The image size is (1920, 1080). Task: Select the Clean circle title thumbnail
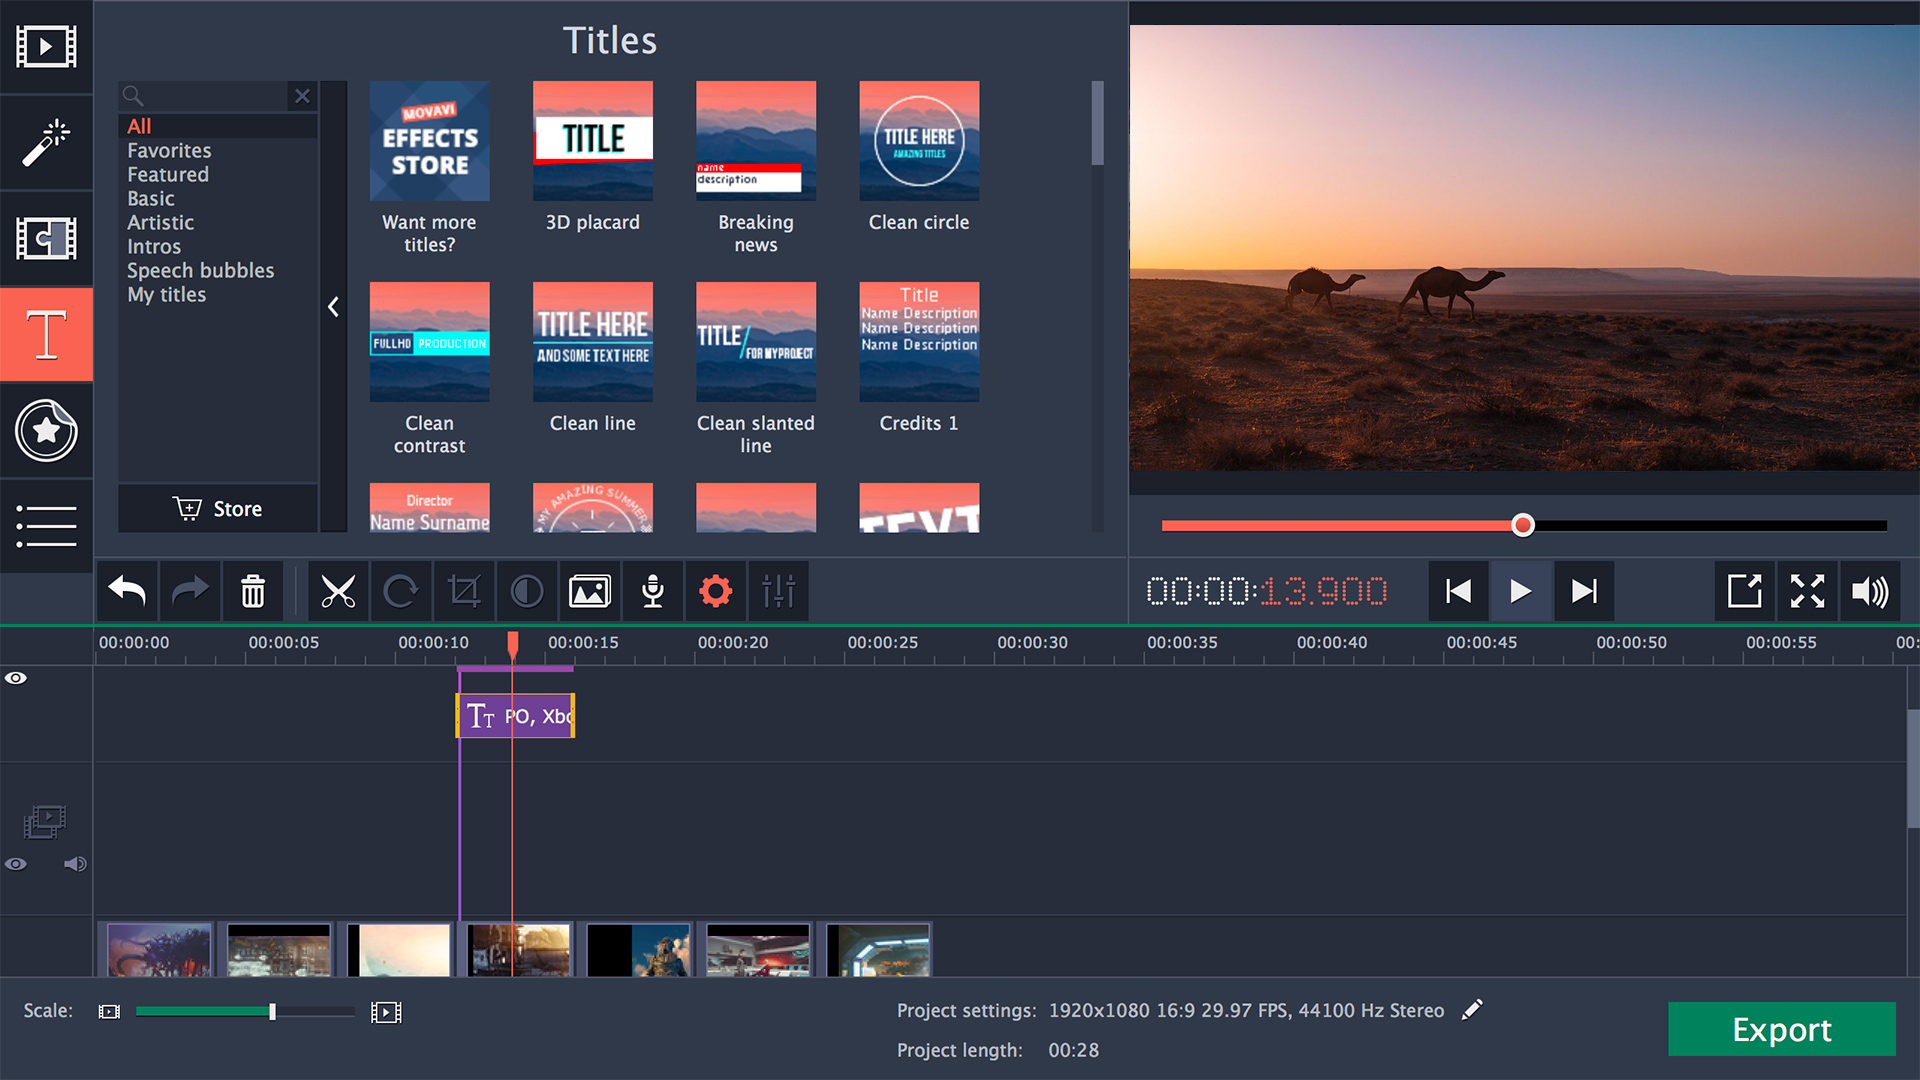coord(918,141)
